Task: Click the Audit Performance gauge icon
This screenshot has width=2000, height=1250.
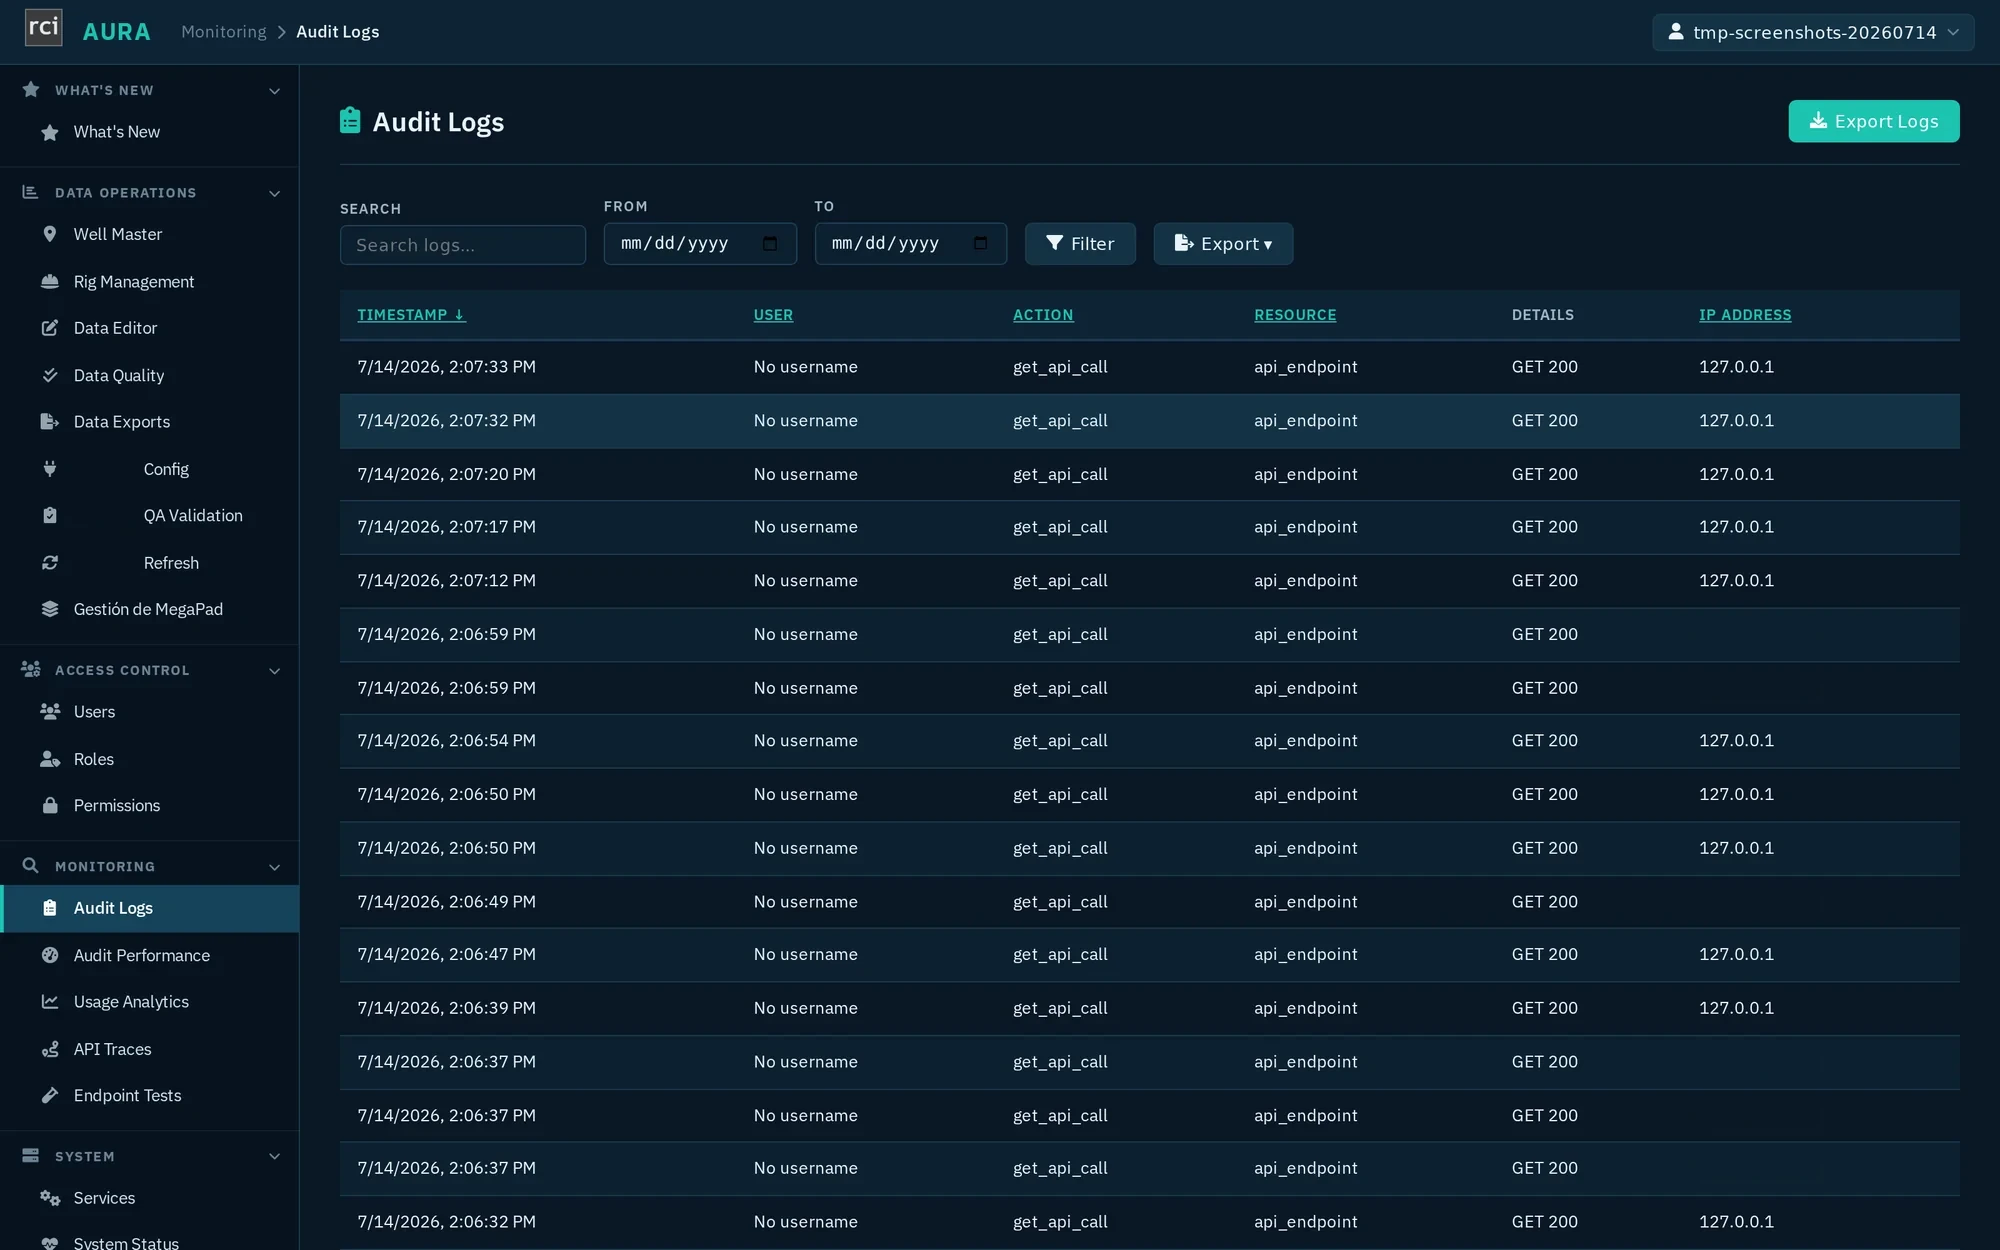Action: [50, 955]
